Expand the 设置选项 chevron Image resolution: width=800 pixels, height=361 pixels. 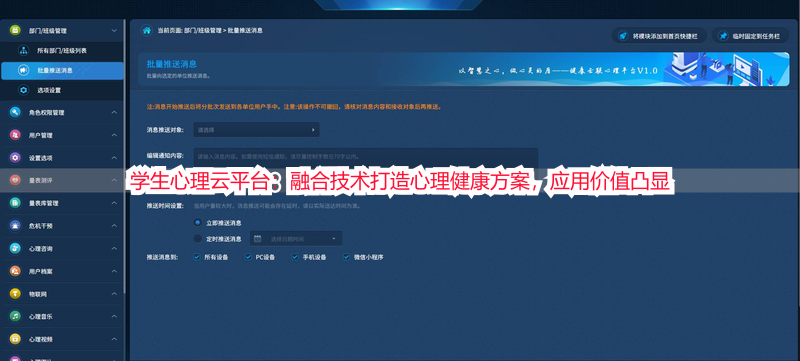pyautogui.click(x=114, y=158)
